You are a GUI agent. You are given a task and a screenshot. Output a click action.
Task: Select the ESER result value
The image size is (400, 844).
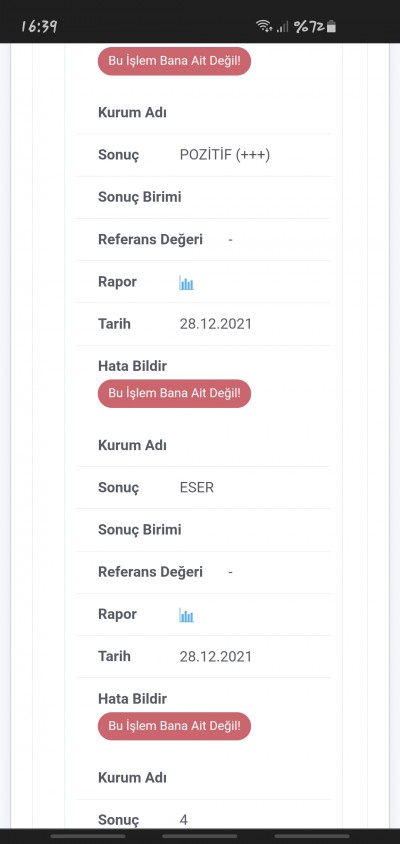coord(197,488)
